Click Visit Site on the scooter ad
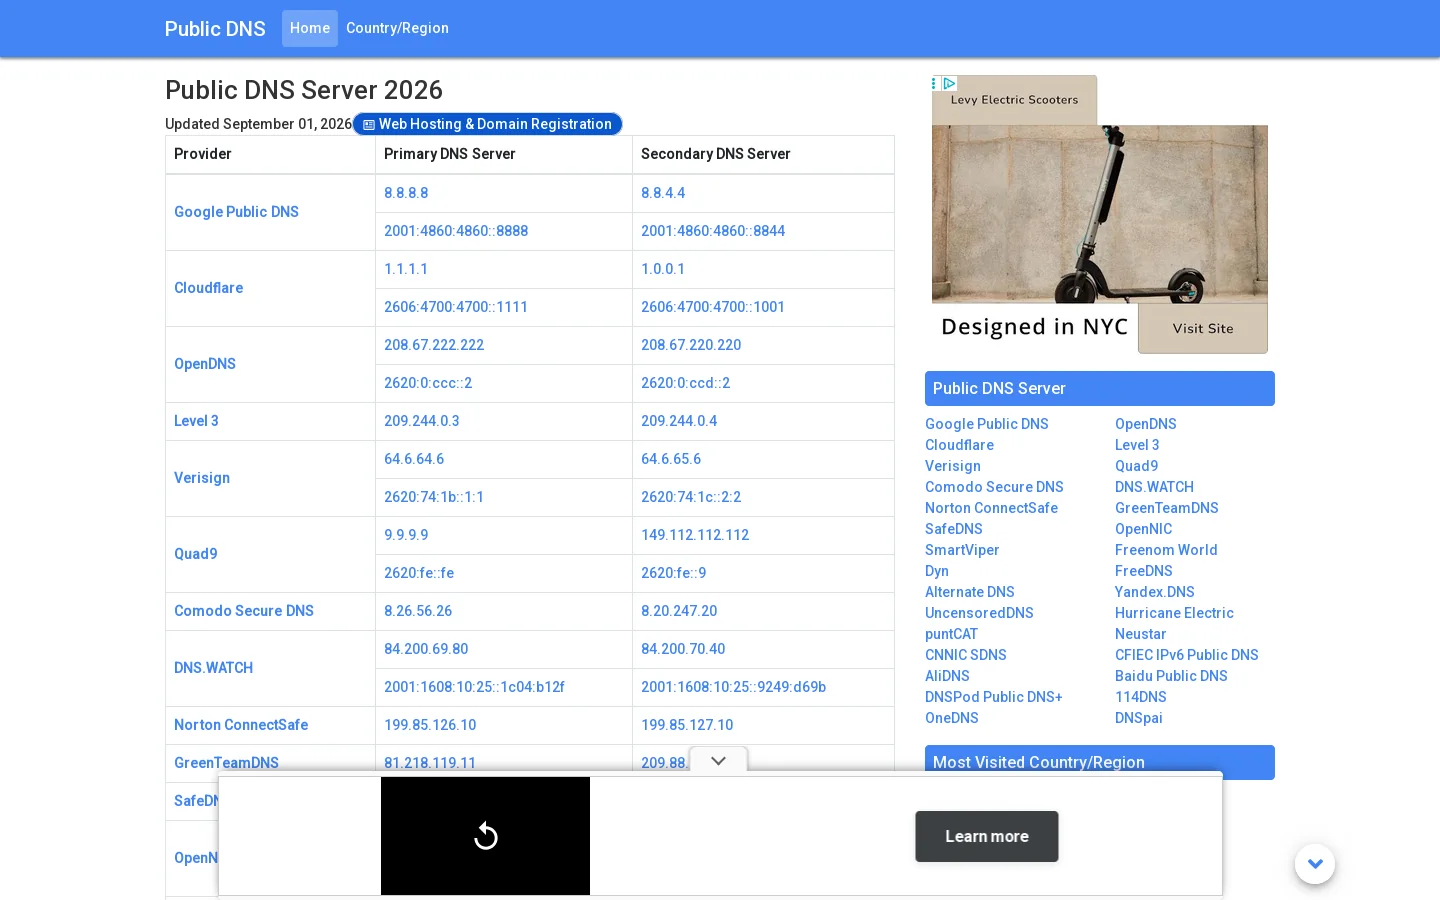Viewport: 1440px width, 900px height. 1203,328
